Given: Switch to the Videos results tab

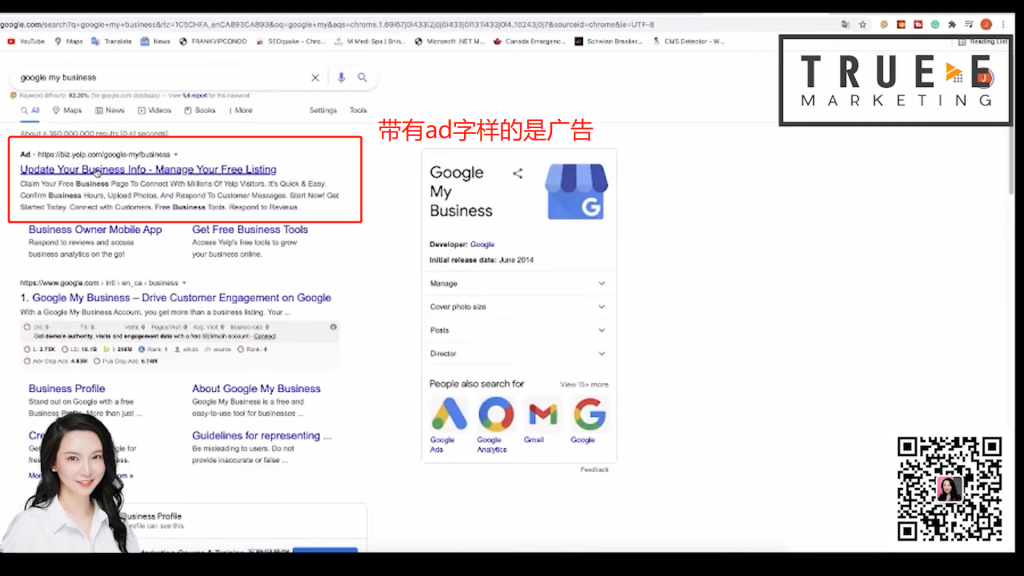Looking at the screenshot, I should [x=154, y=110].
